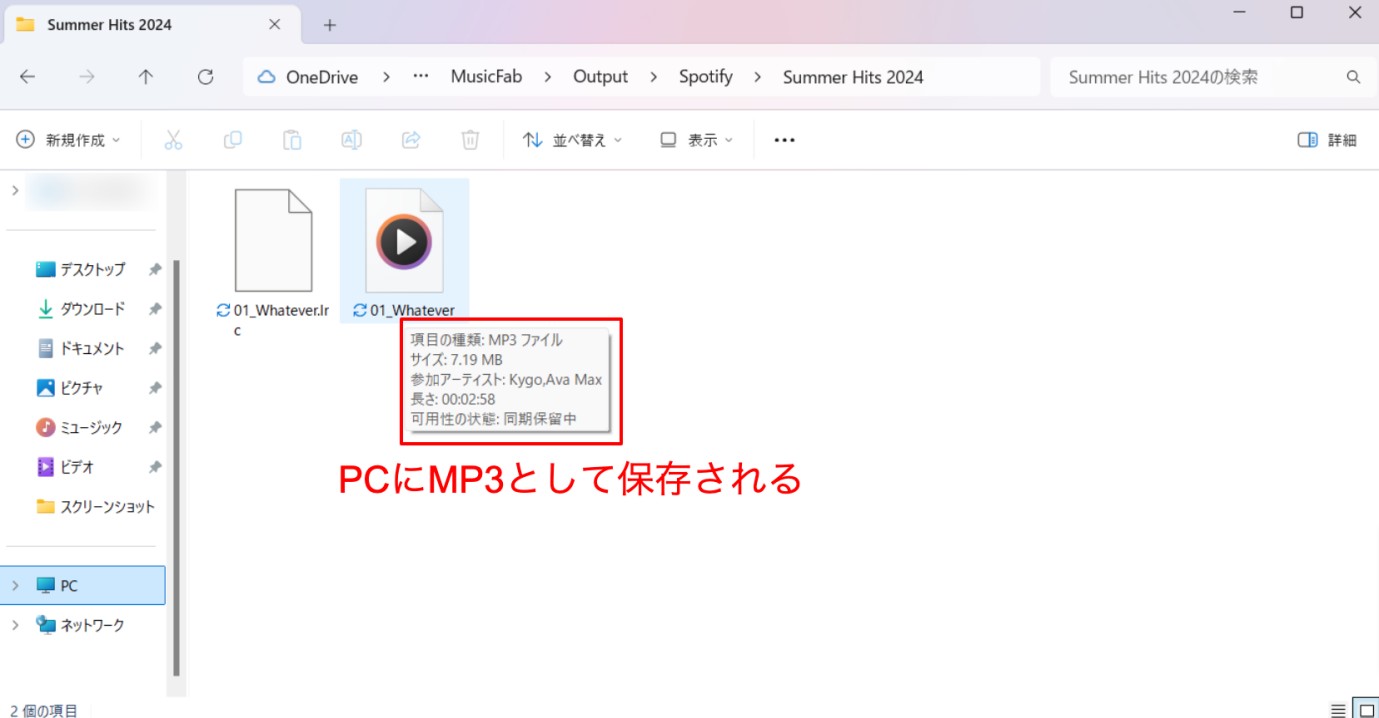Image resolution: width=1379 pixels, height=718 pixels.
Task: Unpin ドキュメント using its pin icon
Action: pyautogui.click(x=155, y=348)
